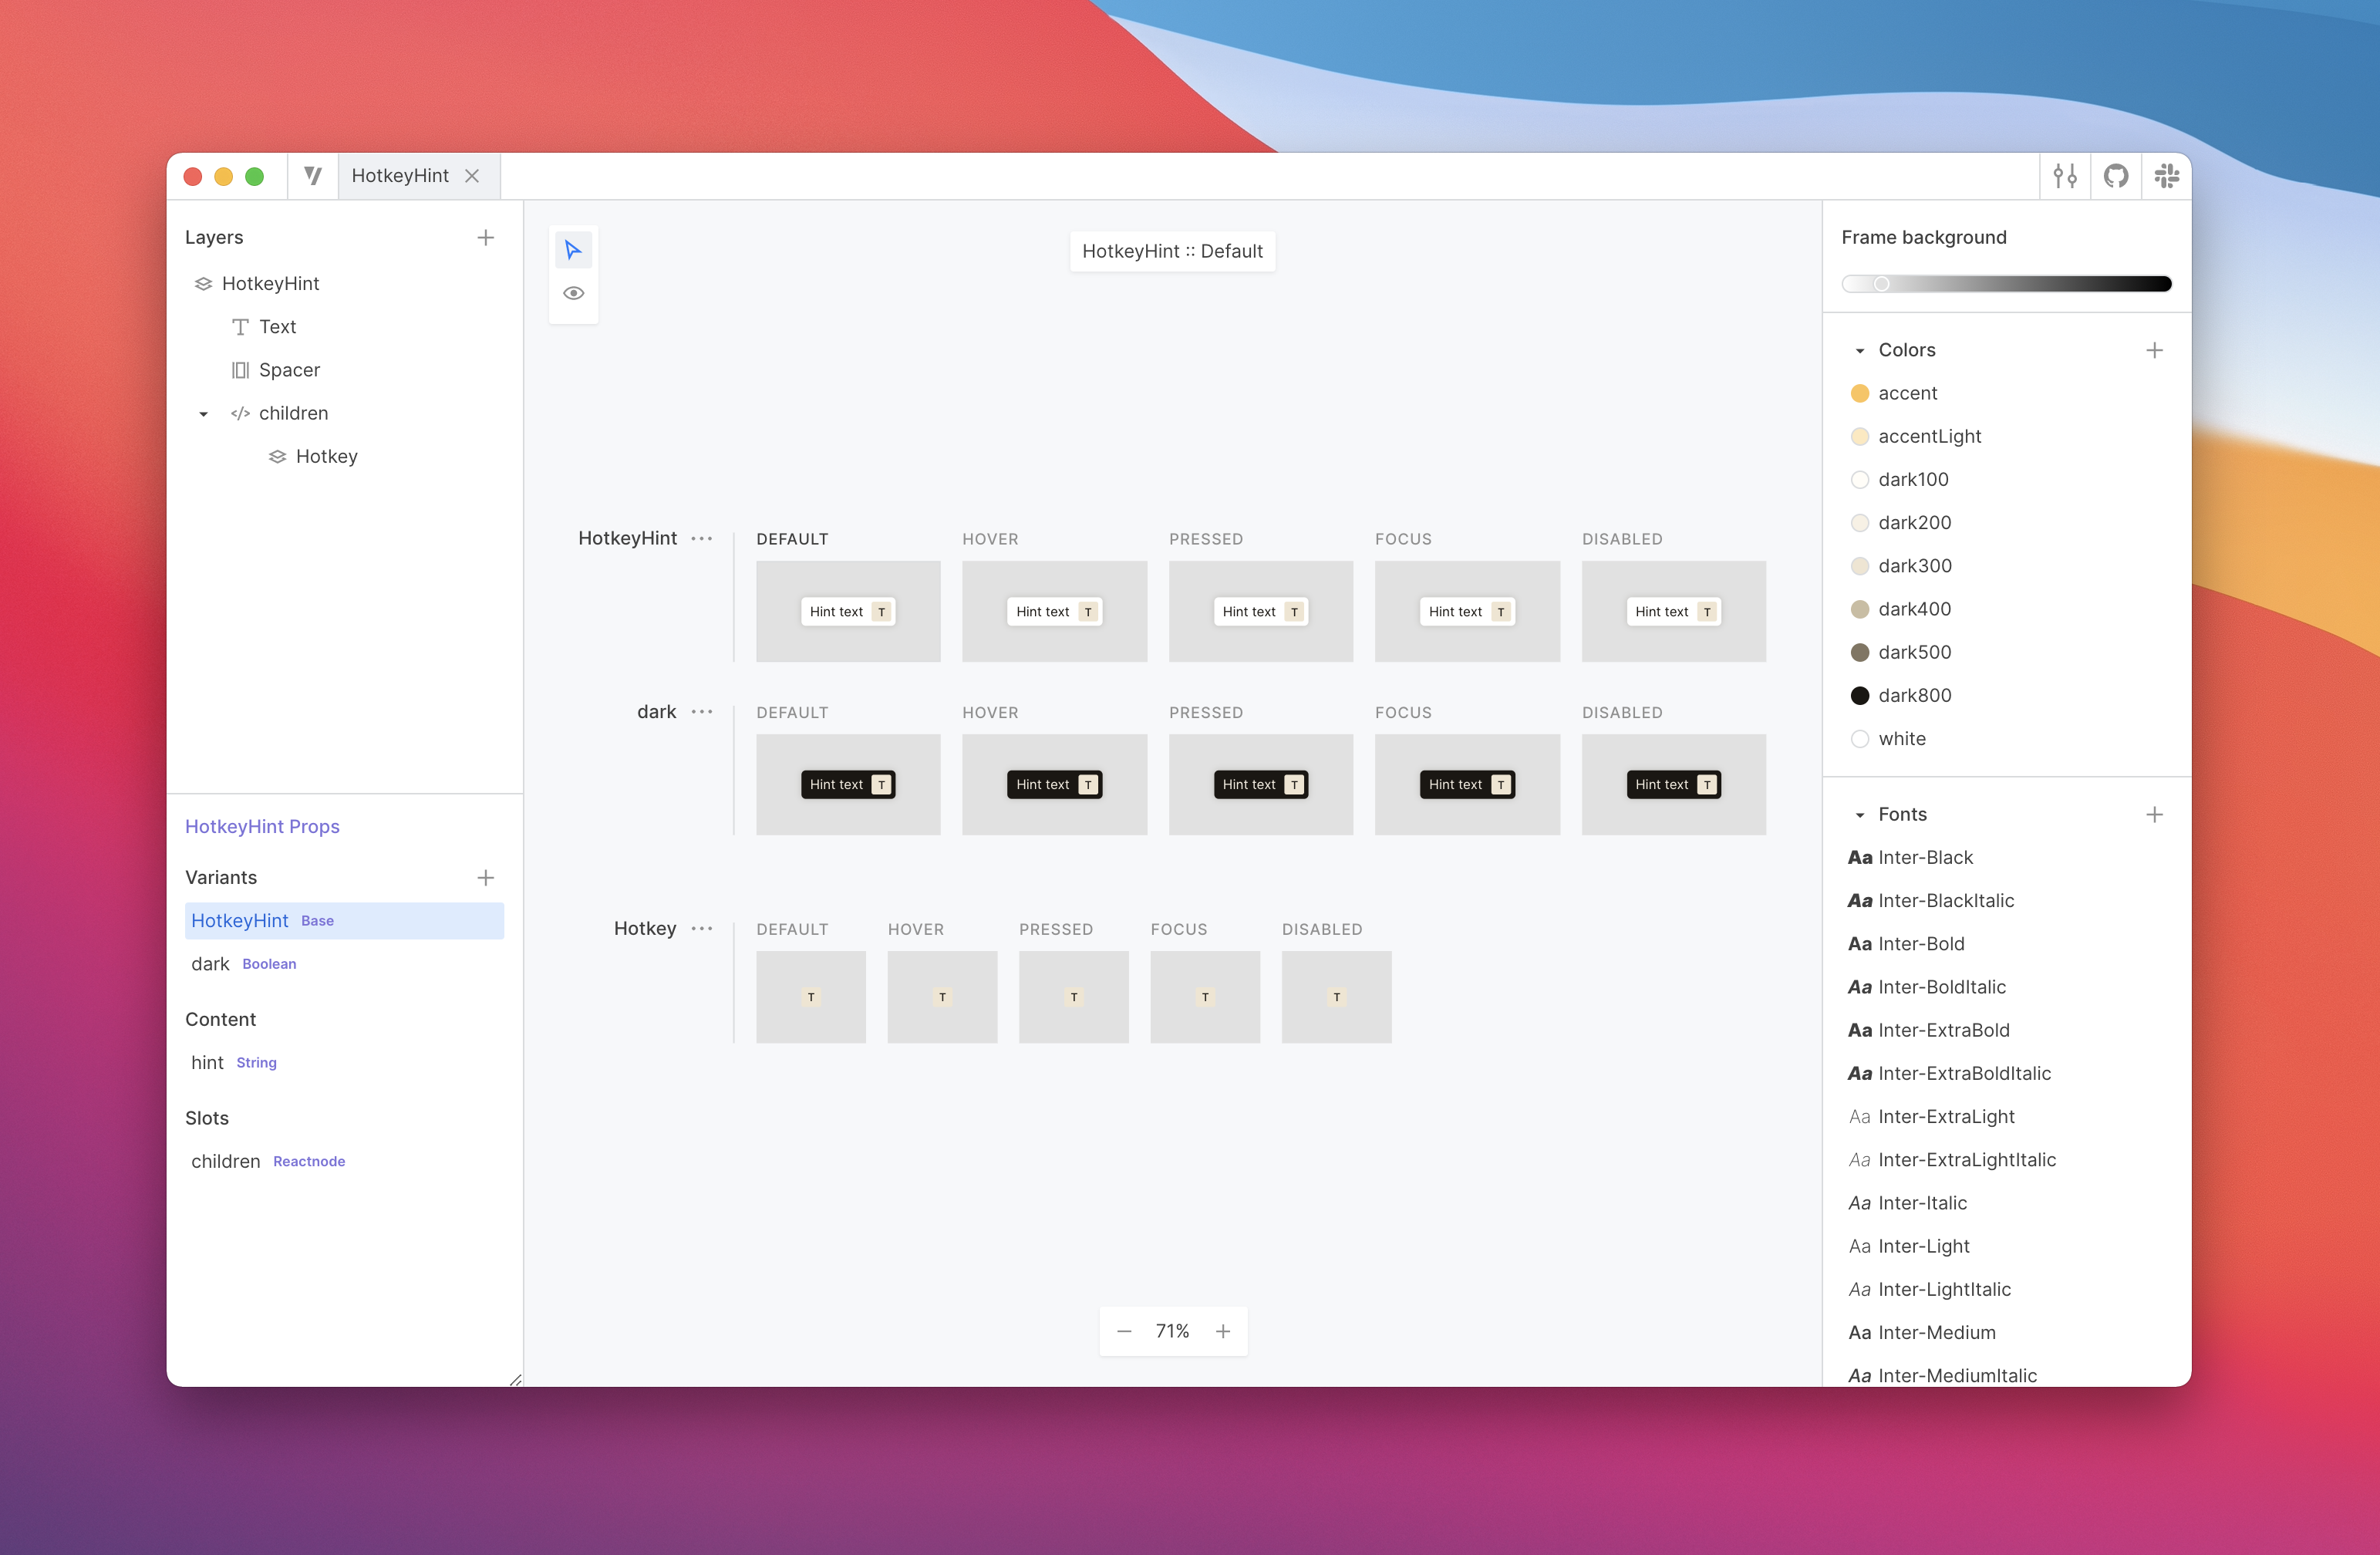Viewport: 2380px width, 1555px height.
Task: Open HotkeyHint Props link
Action: click(x=262, y=827)
